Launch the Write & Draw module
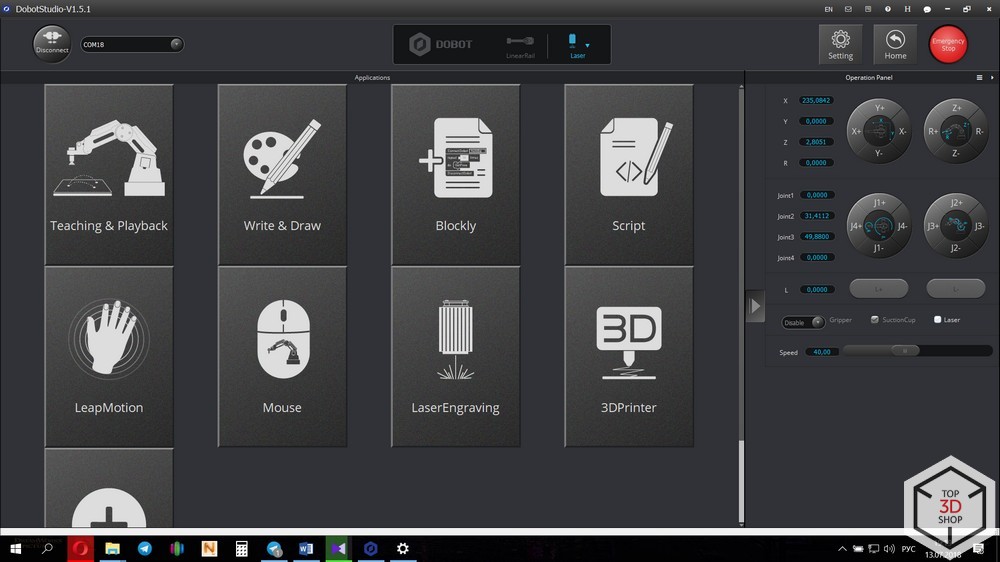Screen dimensions: 1000x562 pos(283,175)
